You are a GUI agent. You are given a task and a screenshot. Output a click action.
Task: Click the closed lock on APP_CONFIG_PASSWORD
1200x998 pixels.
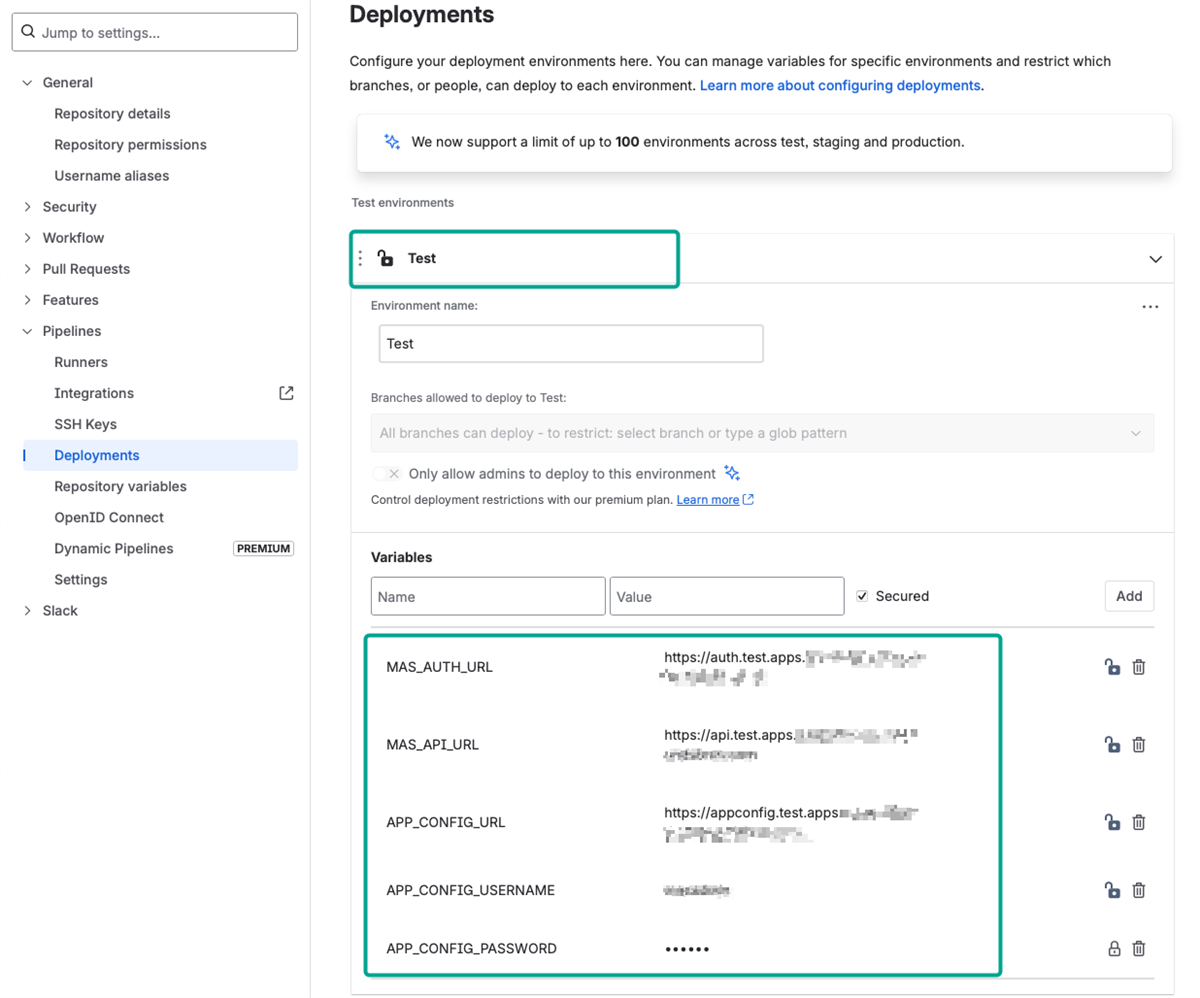coord(1113,948)
